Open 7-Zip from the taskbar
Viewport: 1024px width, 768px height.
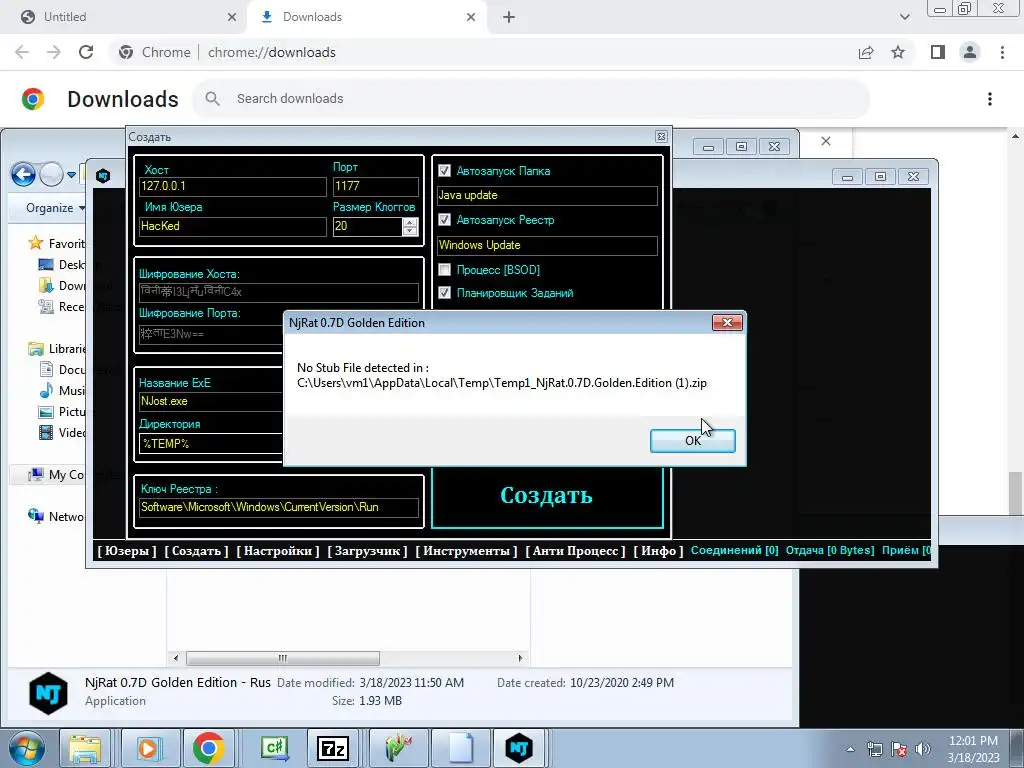tap(332, 748)
